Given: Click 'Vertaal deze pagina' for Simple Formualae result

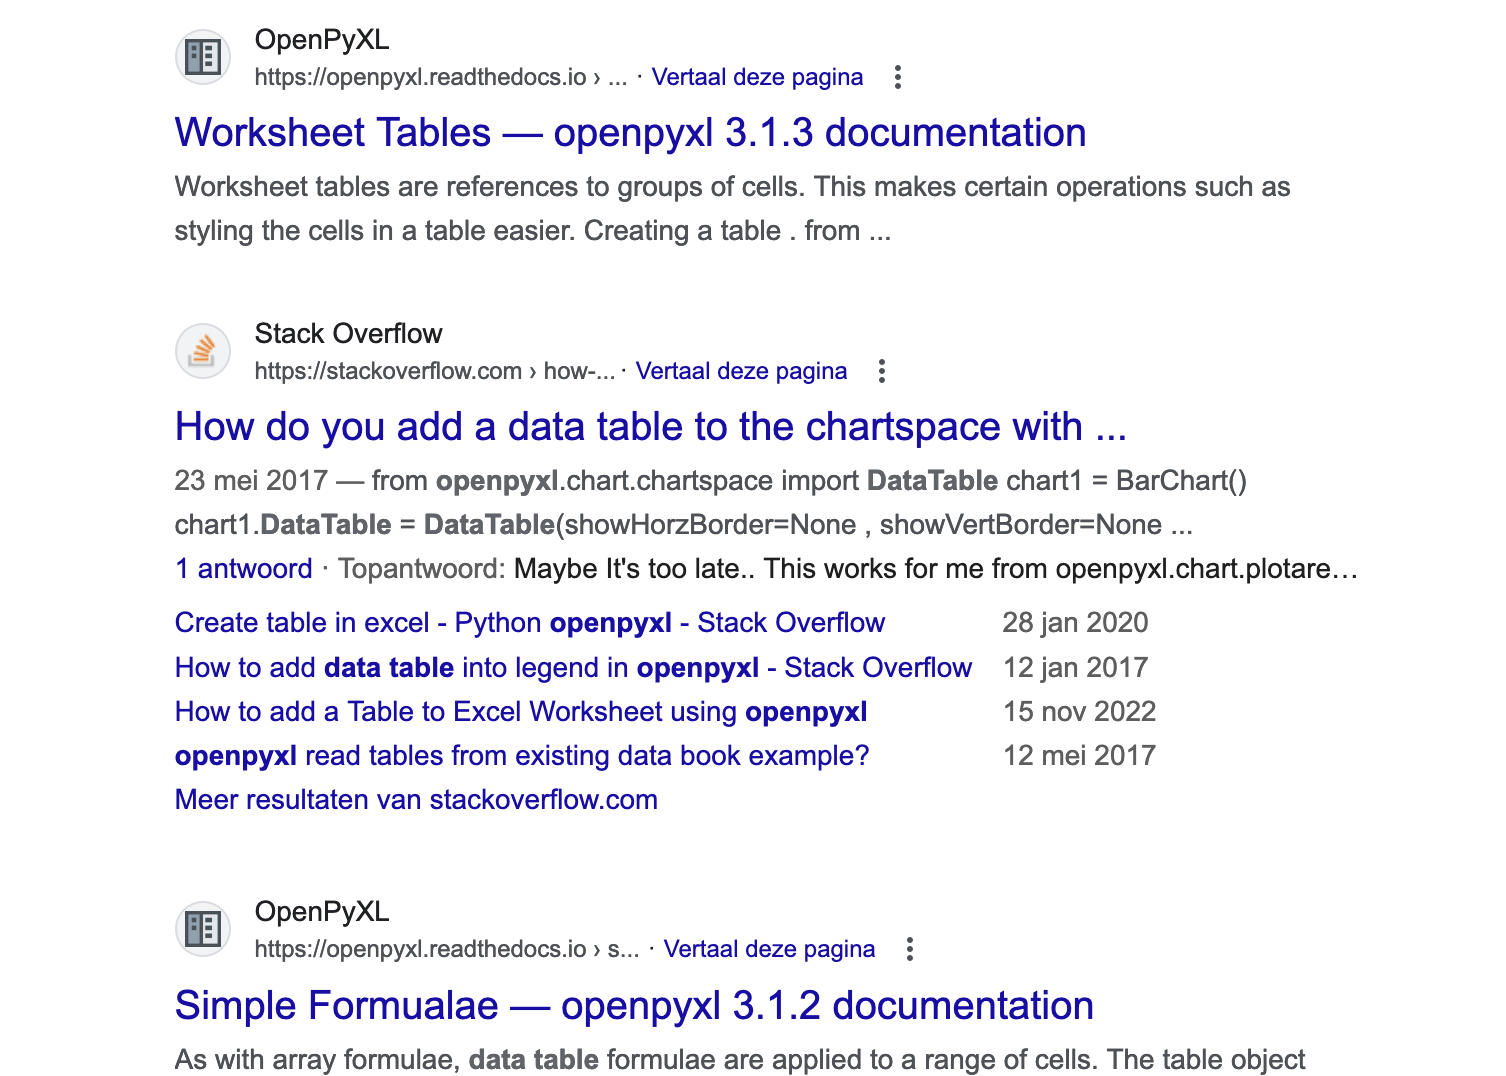Looking at the screenshot, I should (769, 949).
